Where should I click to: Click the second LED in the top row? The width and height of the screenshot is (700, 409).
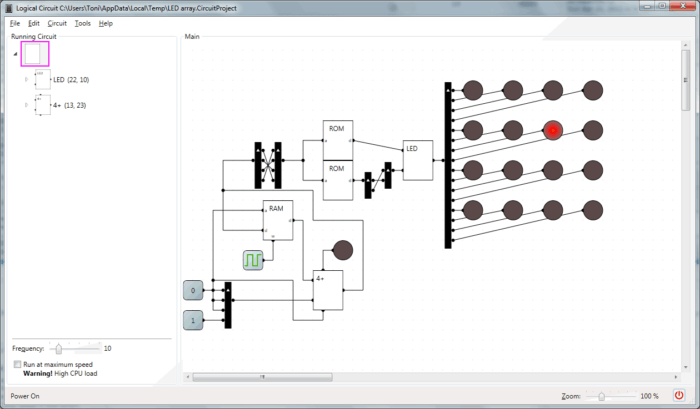tap(513, 90)
